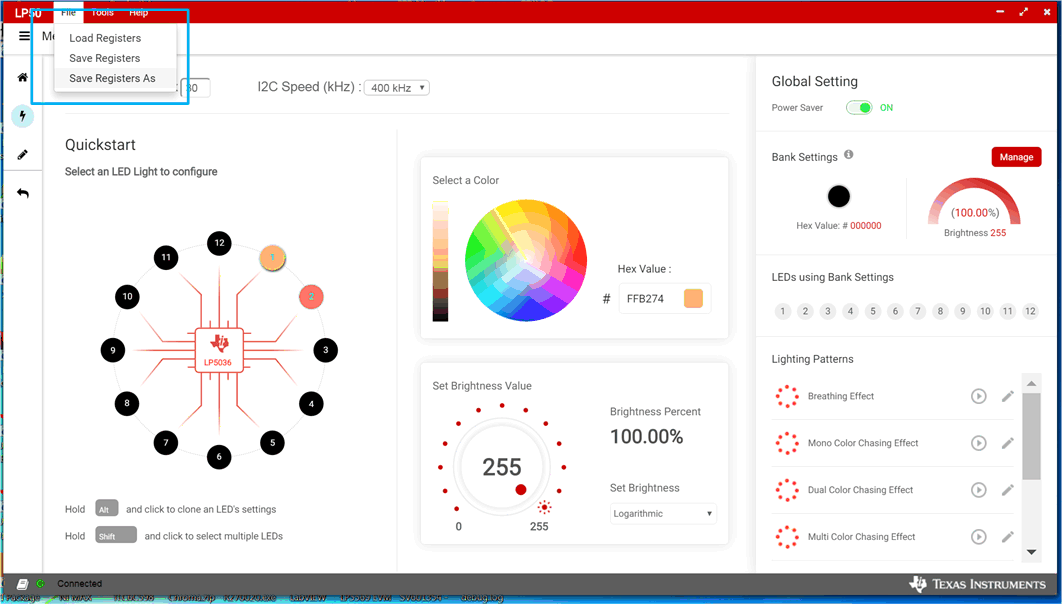Click the Bank Settings info icon
1064x604 pixels.
pos(849,155)
